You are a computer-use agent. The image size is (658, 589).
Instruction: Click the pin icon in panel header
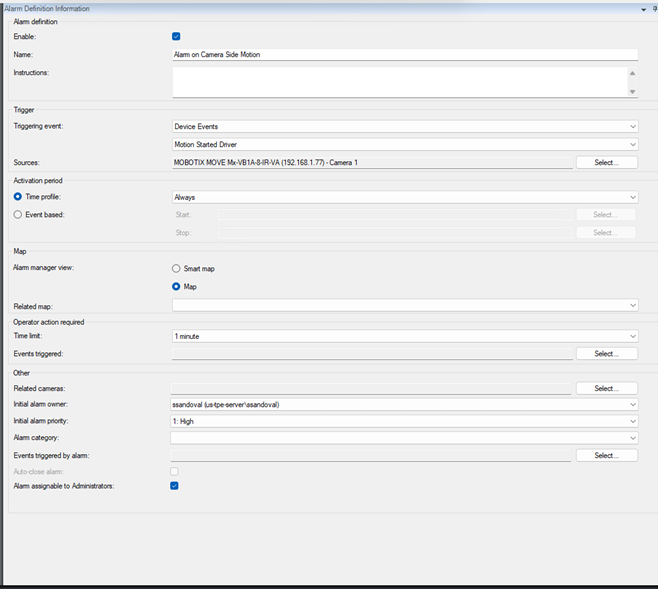tap(655, 9)
